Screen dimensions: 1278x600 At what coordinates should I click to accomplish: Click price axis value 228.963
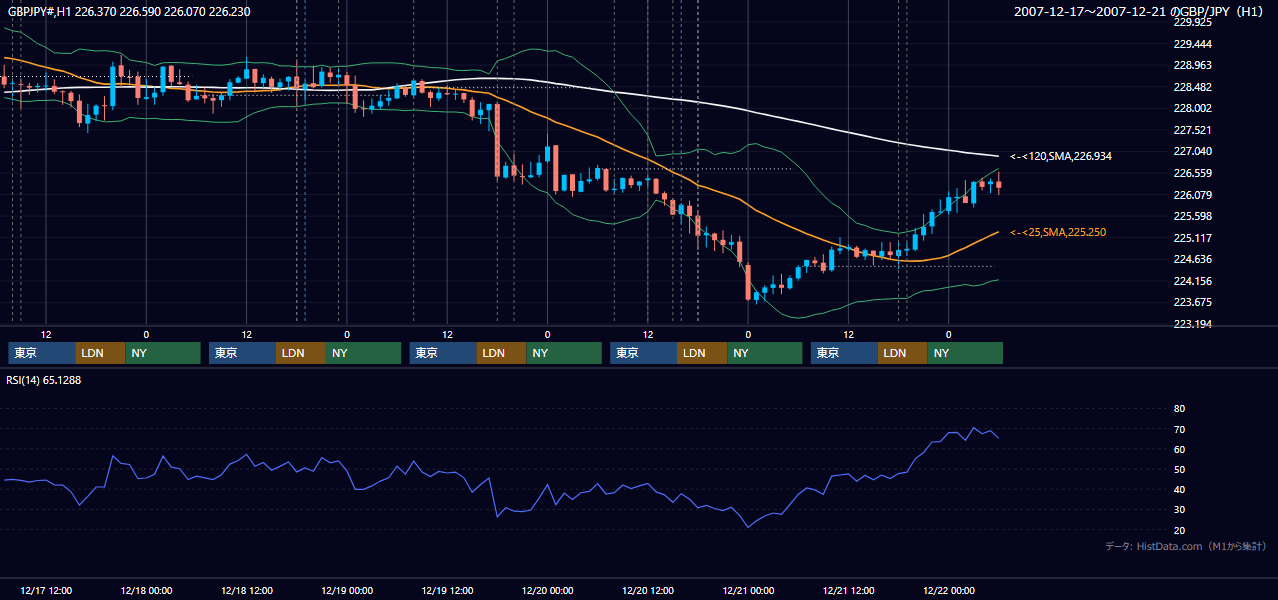click(1192, 65)
